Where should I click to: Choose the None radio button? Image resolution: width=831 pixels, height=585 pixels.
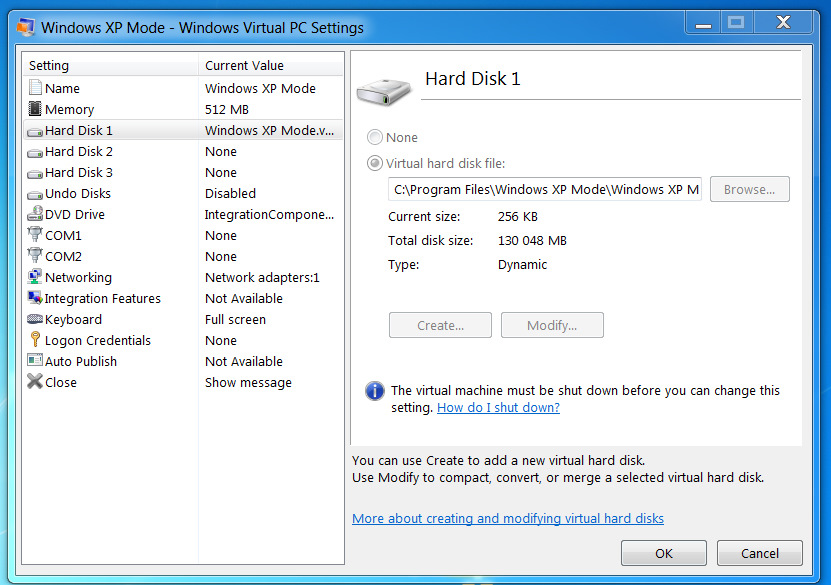tap(375, 137)
